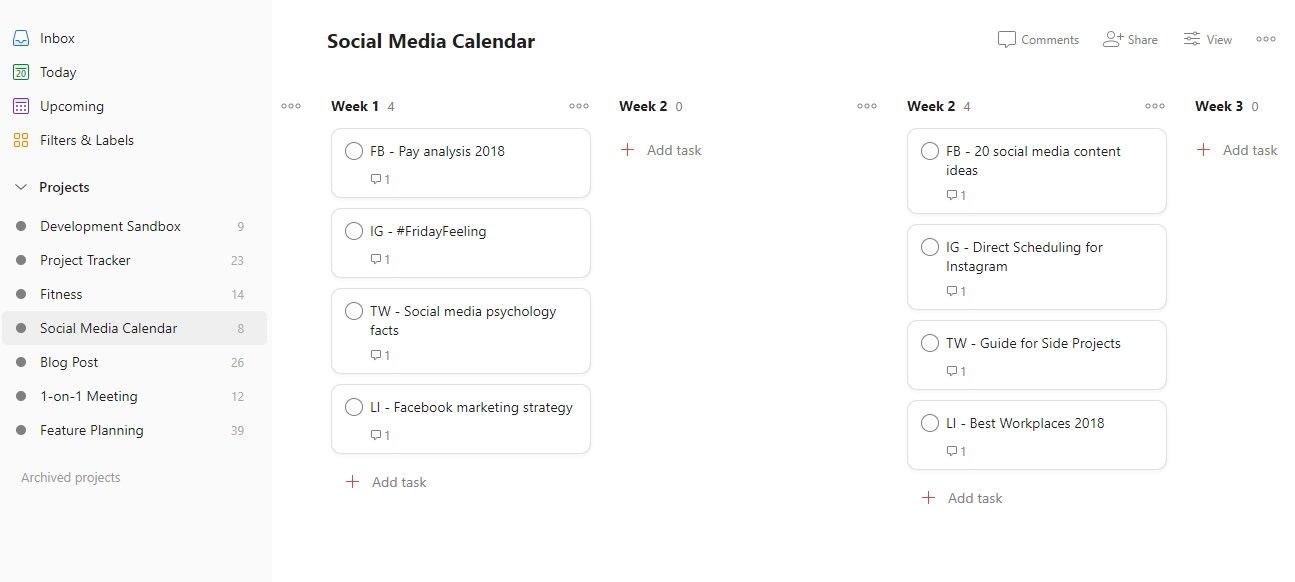Mark LI - Best Workplaces 2018 as done
This screenshot has width=1295, height=582.
(929, 422)
